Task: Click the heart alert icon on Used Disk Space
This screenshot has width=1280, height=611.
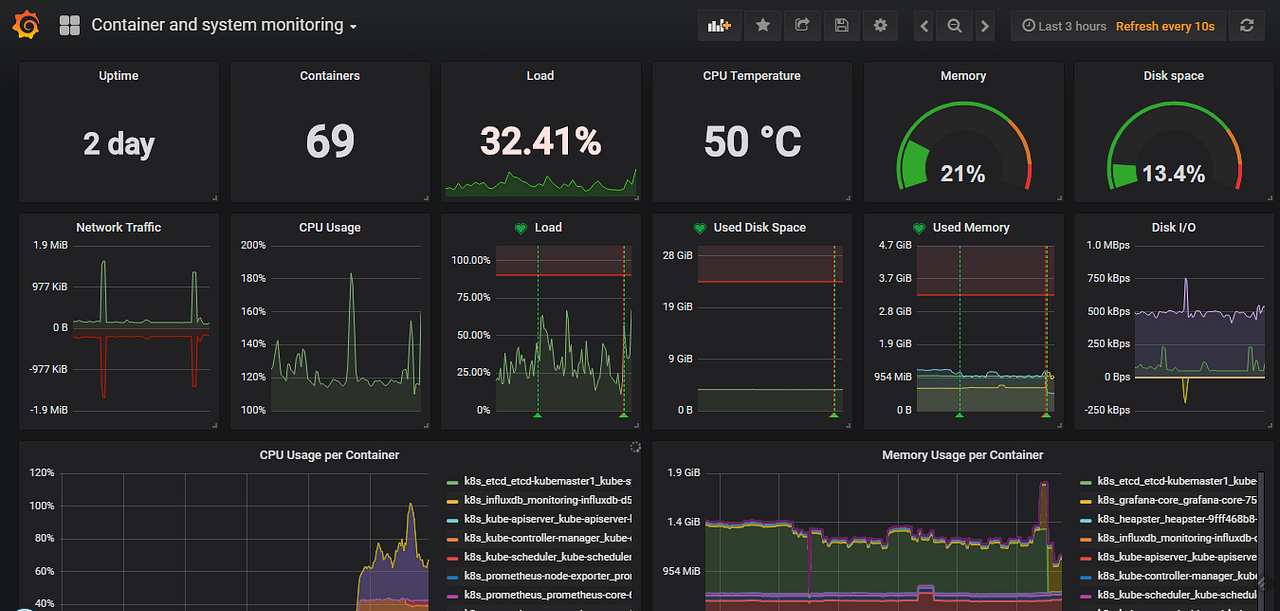Action: (699, 228)
